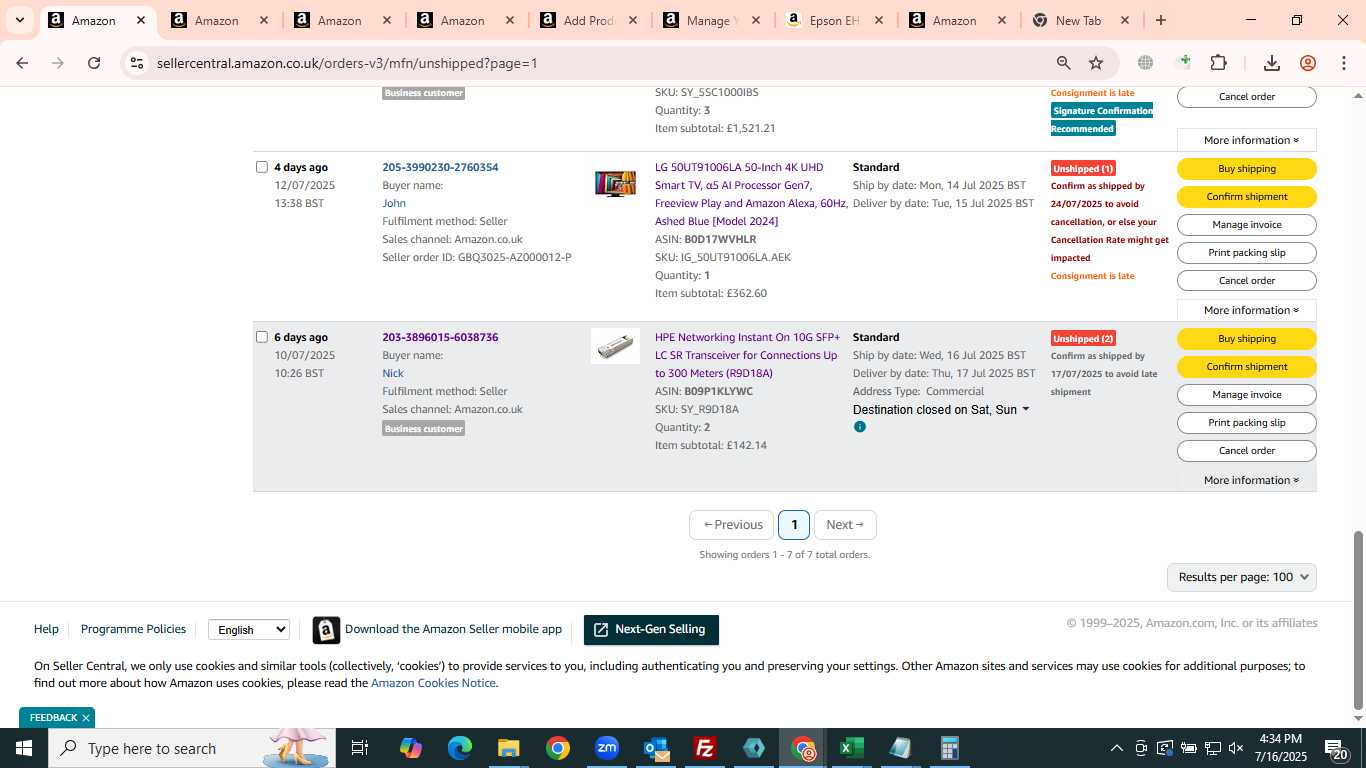Launch FileZilla from the taskbar
Image resolution: width=1366 pixels, height=768 pixels.
click(x=705, y=748)
